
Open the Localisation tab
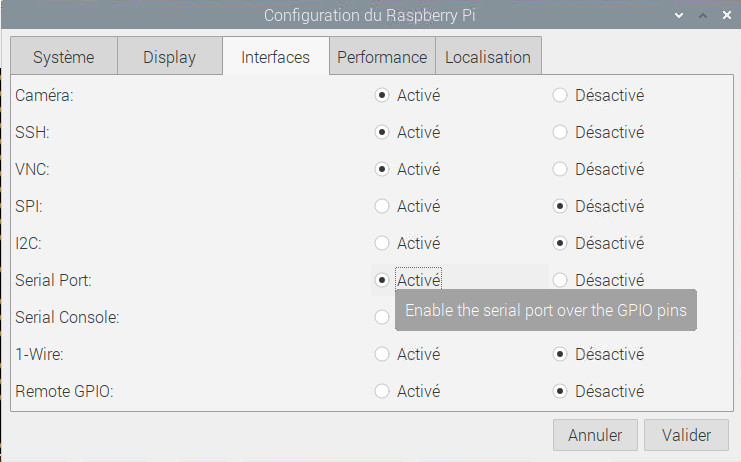click(488, 57)
